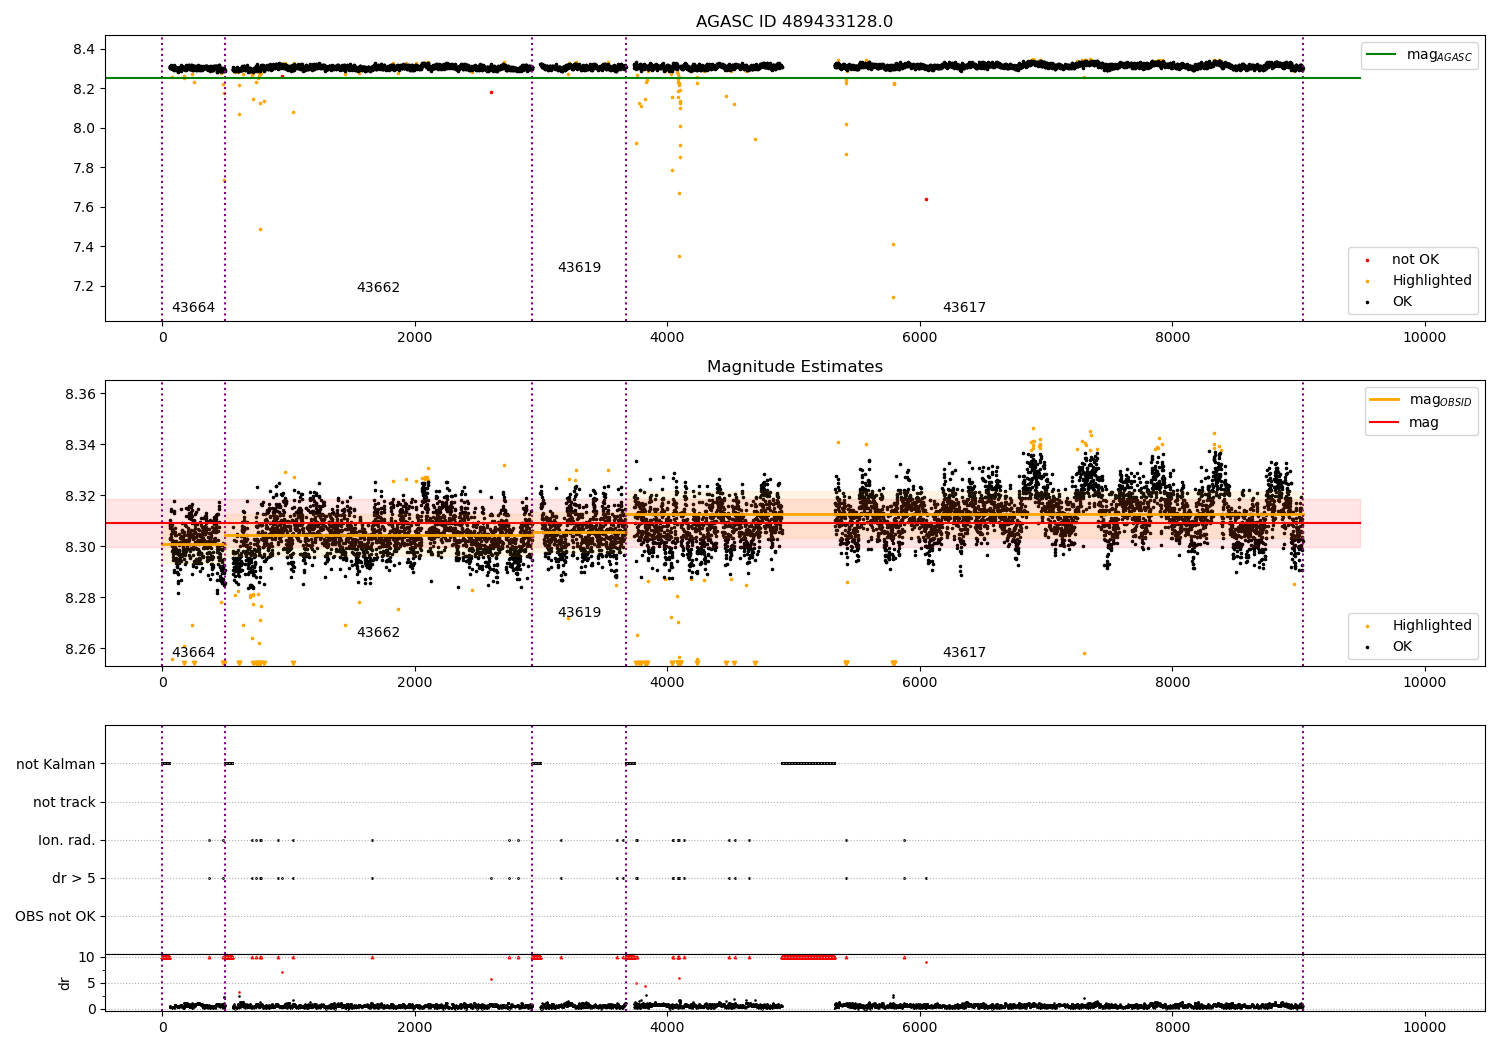Click the 8.0 tick on top plot
Screen dimensions: 1500x1050
click(84, 129)
